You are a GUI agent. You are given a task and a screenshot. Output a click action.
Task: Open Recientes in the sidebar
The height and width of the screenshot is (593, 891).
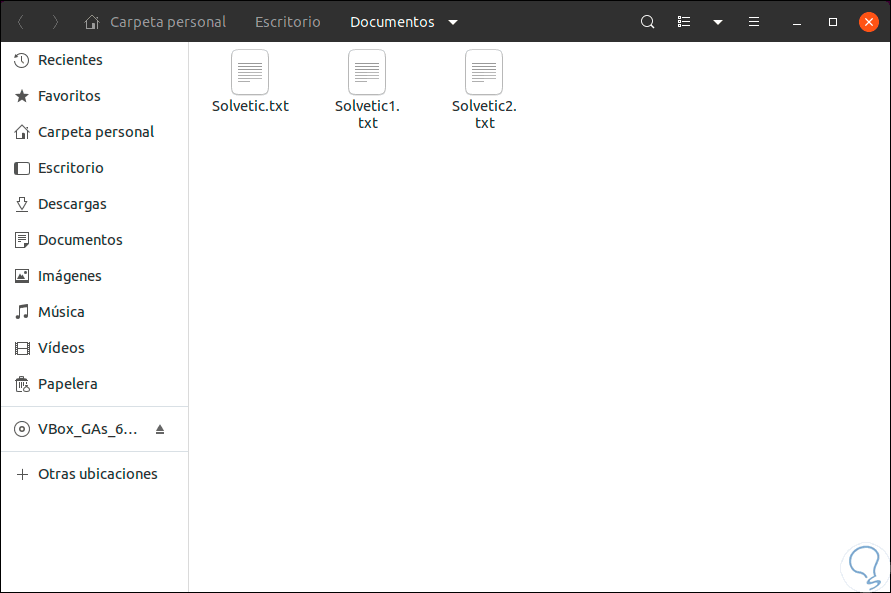pyautogui.click(x=70, y=60)
